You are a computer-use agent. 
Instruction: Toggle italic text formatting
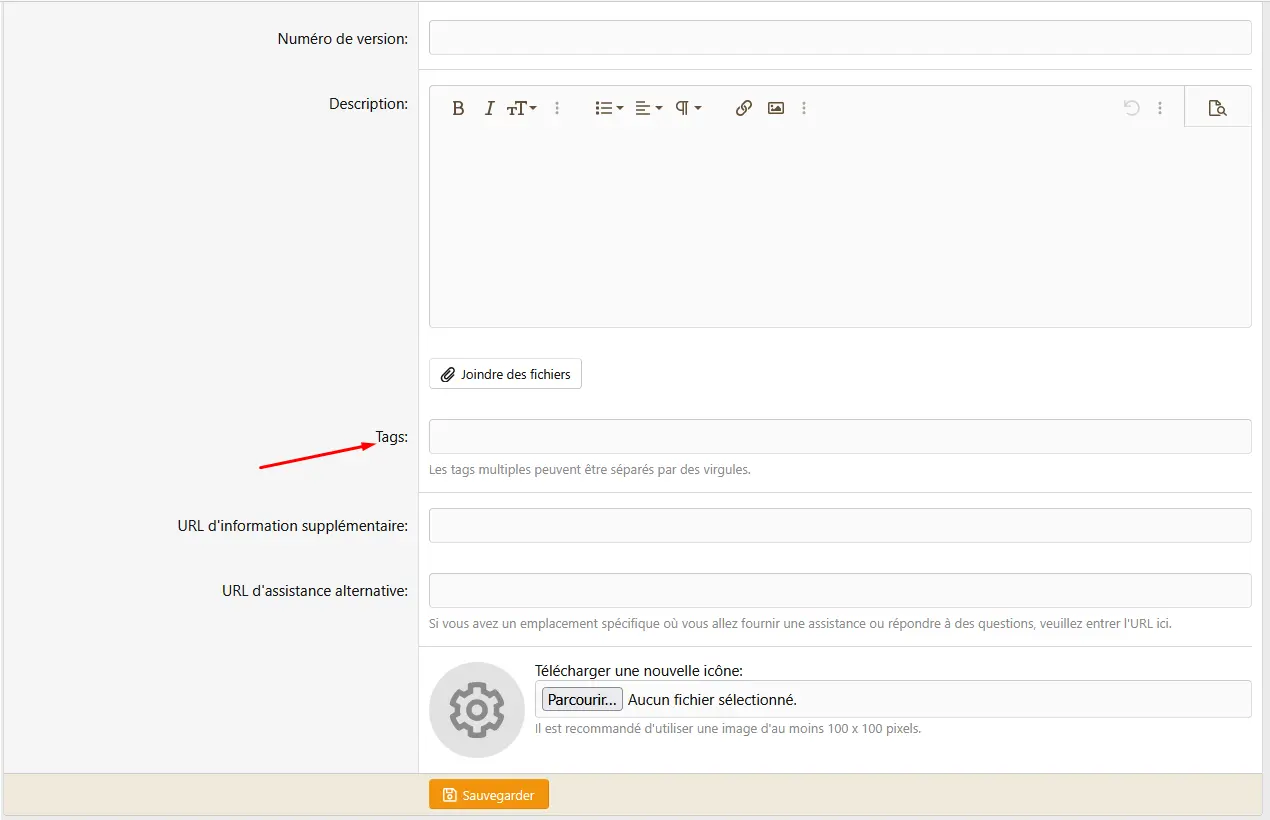tap(489, 108)
